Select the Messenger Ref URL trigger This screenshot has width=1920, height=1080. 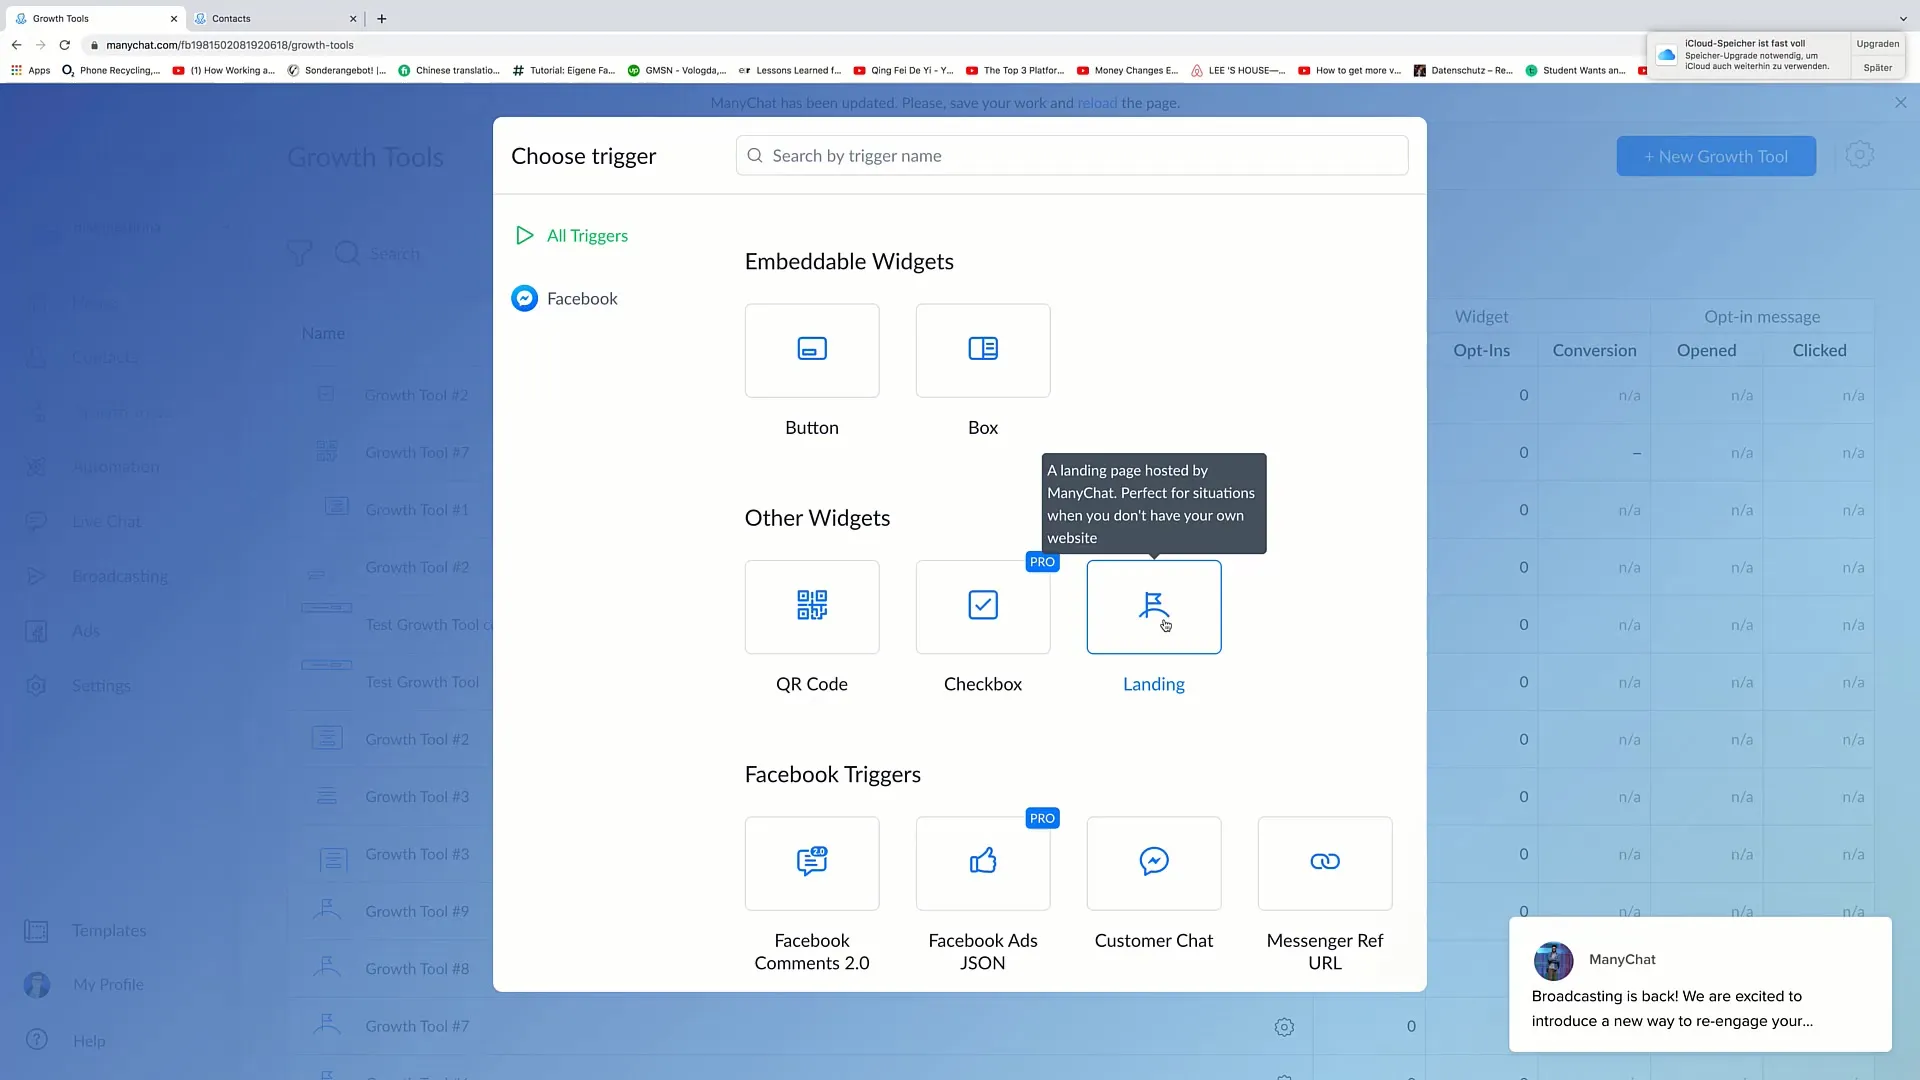click(1324, 864)
